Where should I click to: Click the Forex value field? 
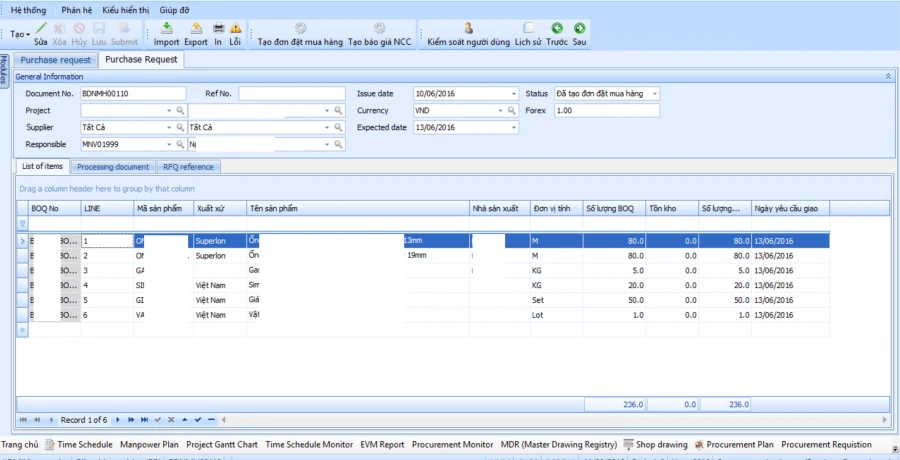[607, 111]
